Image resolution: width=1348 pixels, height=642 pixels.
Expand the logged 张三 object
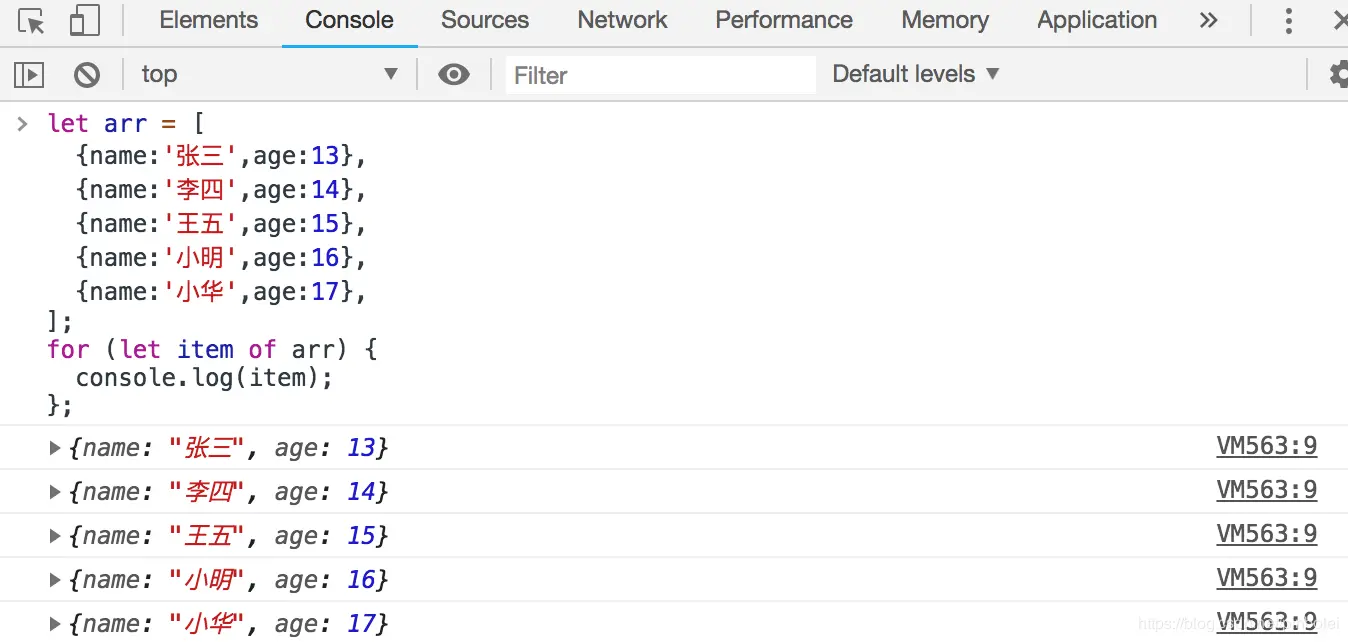coord(55,448)
